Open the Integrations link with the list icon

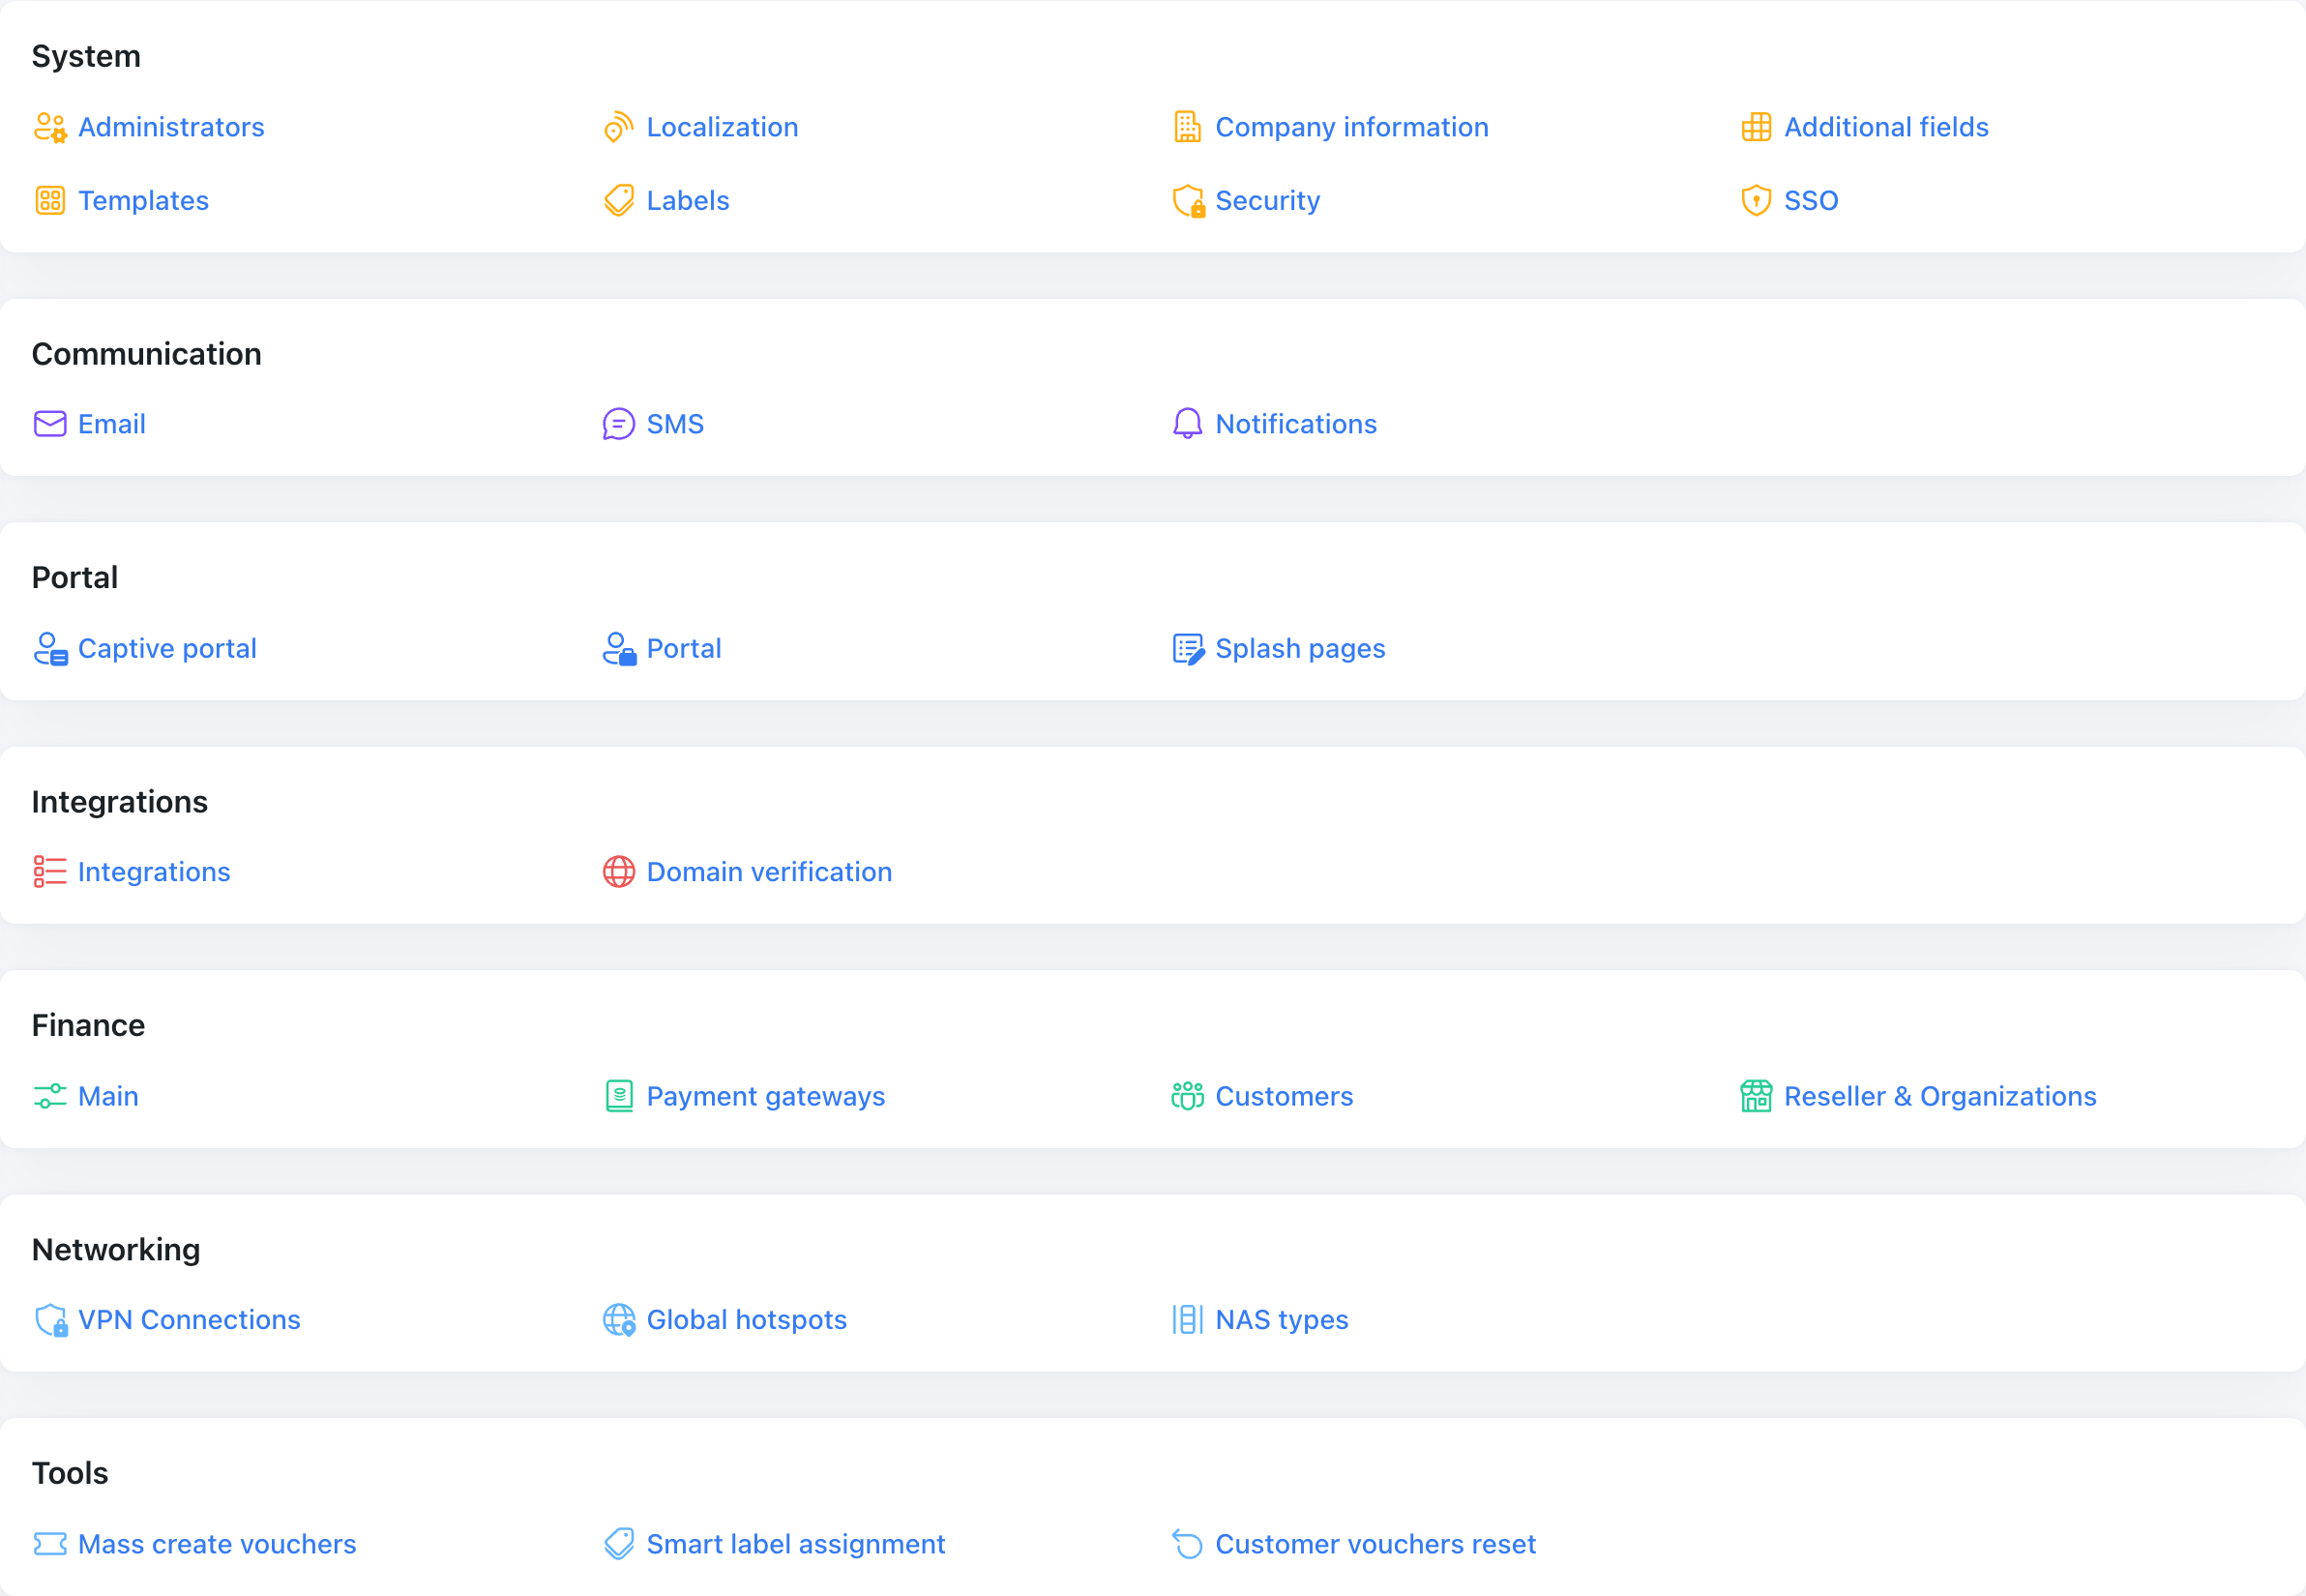[x=154, y=872]
